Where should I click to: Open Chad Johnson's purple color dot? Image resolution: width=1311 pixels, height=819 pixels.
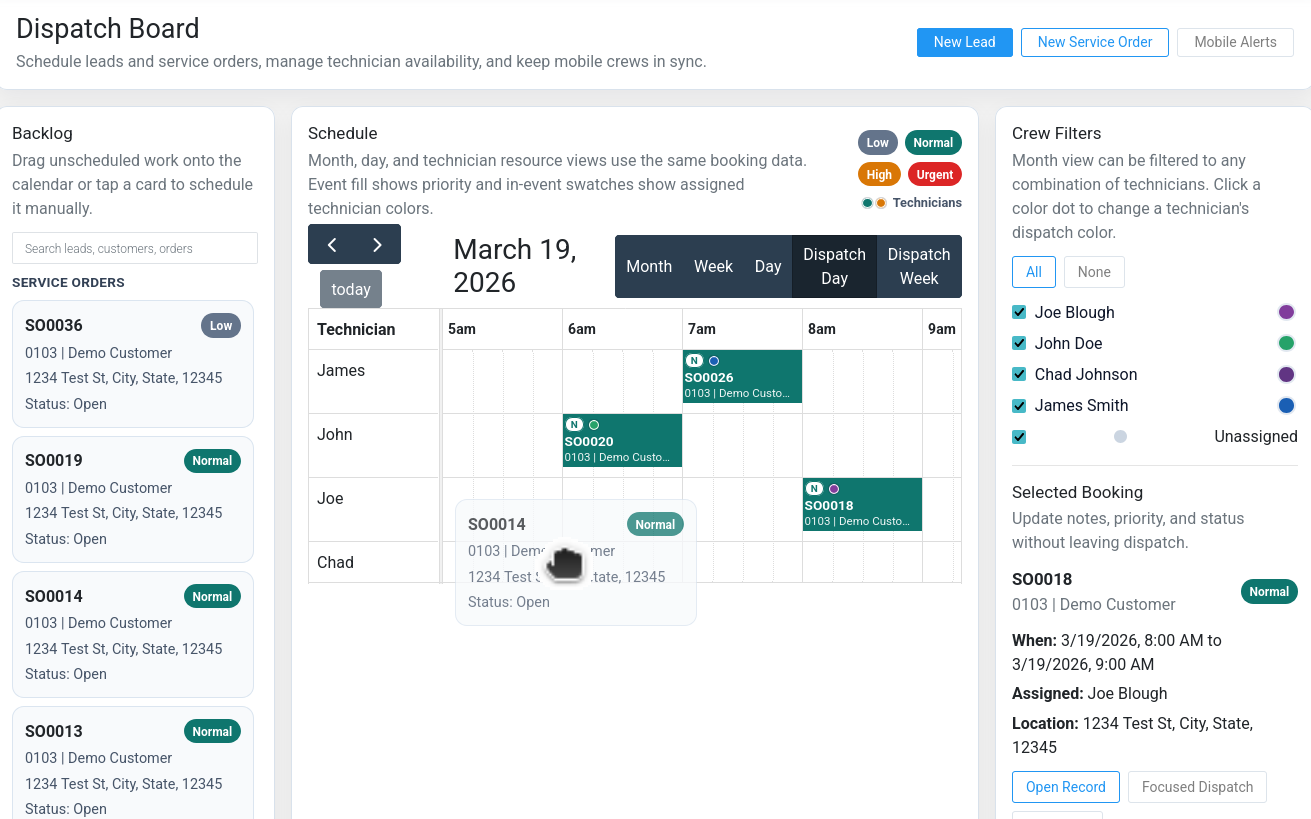[x=1286, y=374]
